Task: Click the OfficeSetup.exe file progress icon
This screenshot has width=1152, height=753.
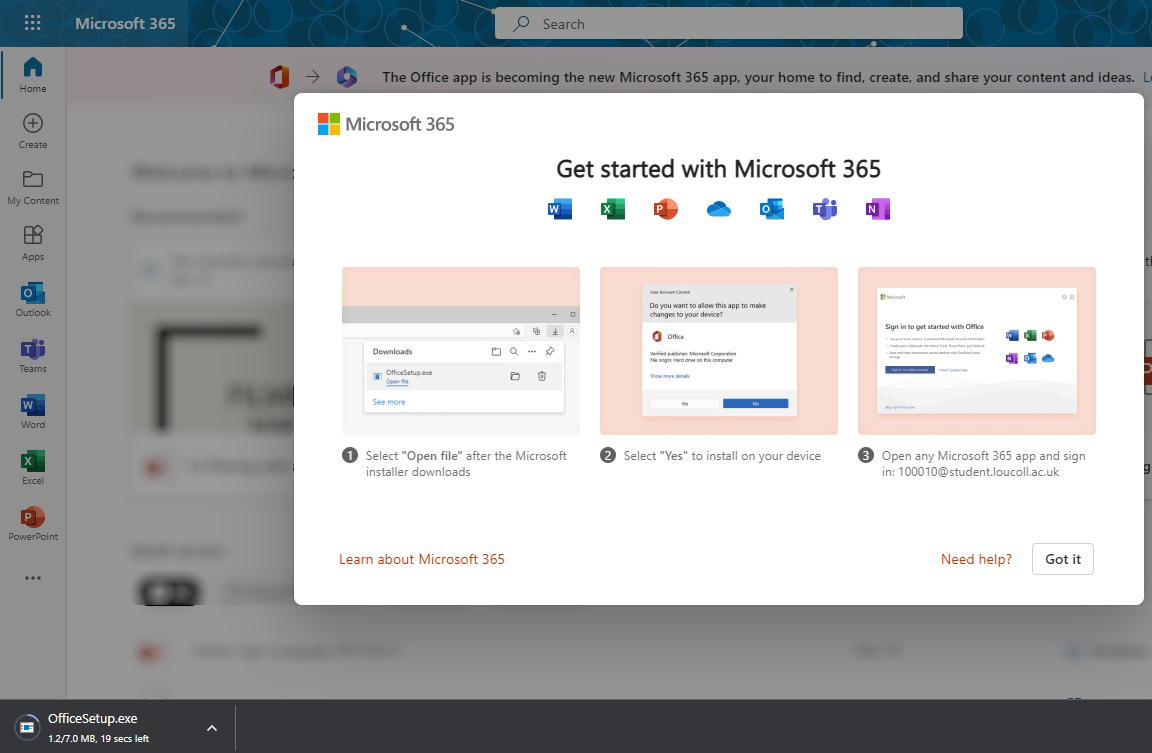Action: [x=27, y=727]
